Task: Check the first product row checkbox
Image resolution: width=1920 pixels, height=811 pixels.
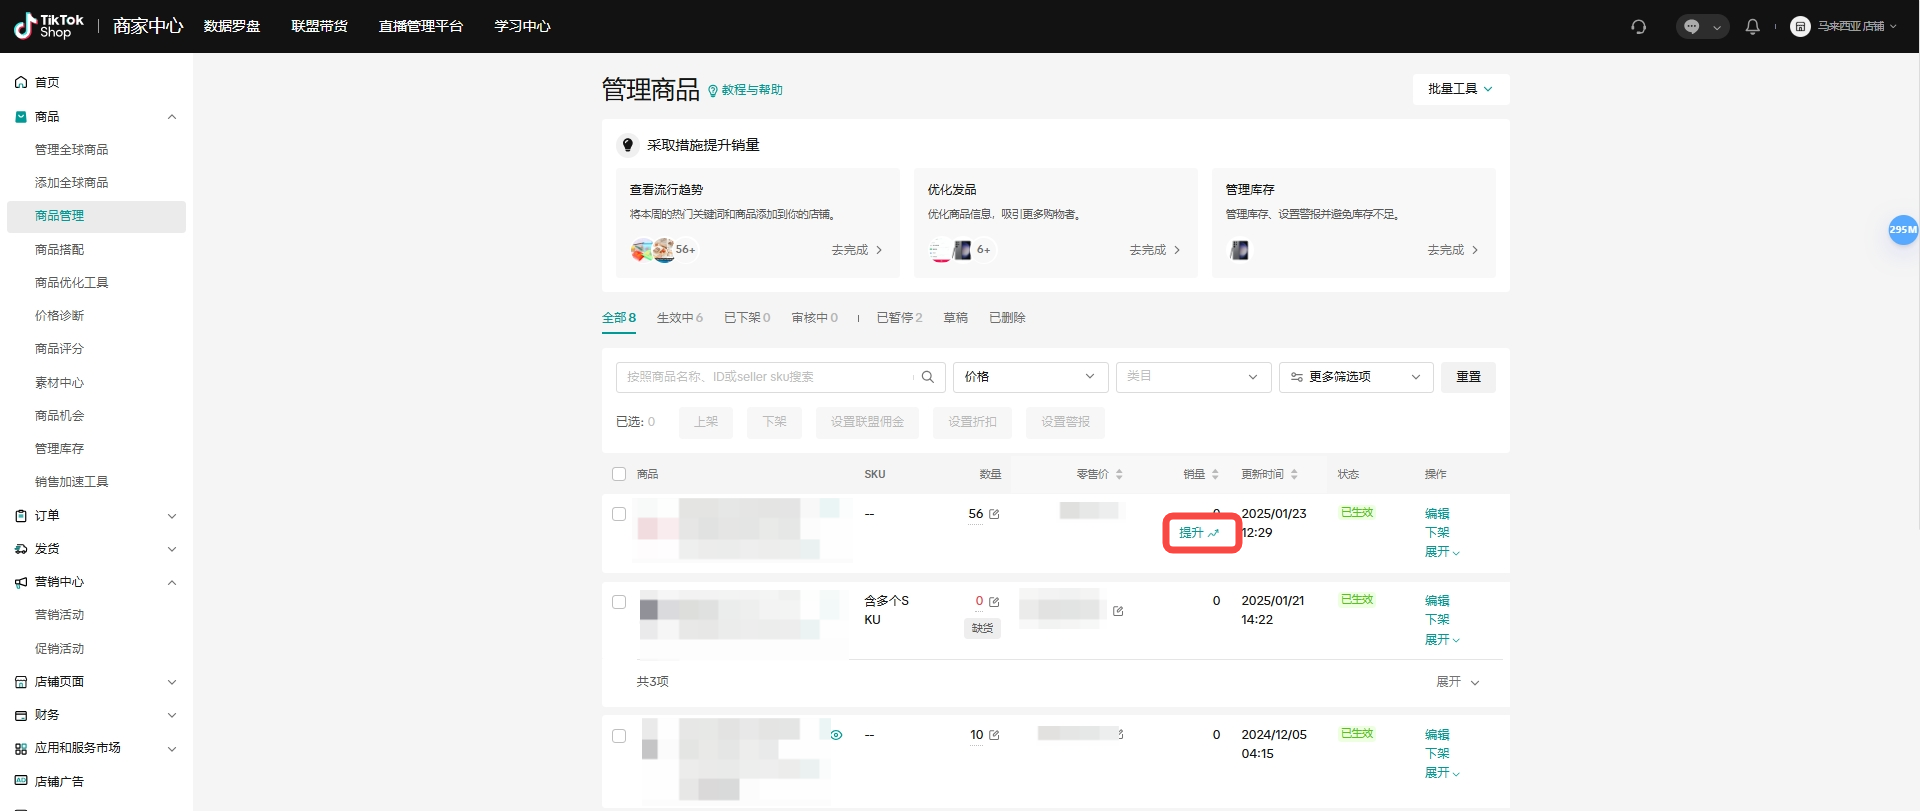Action: (x=619, y=514)
